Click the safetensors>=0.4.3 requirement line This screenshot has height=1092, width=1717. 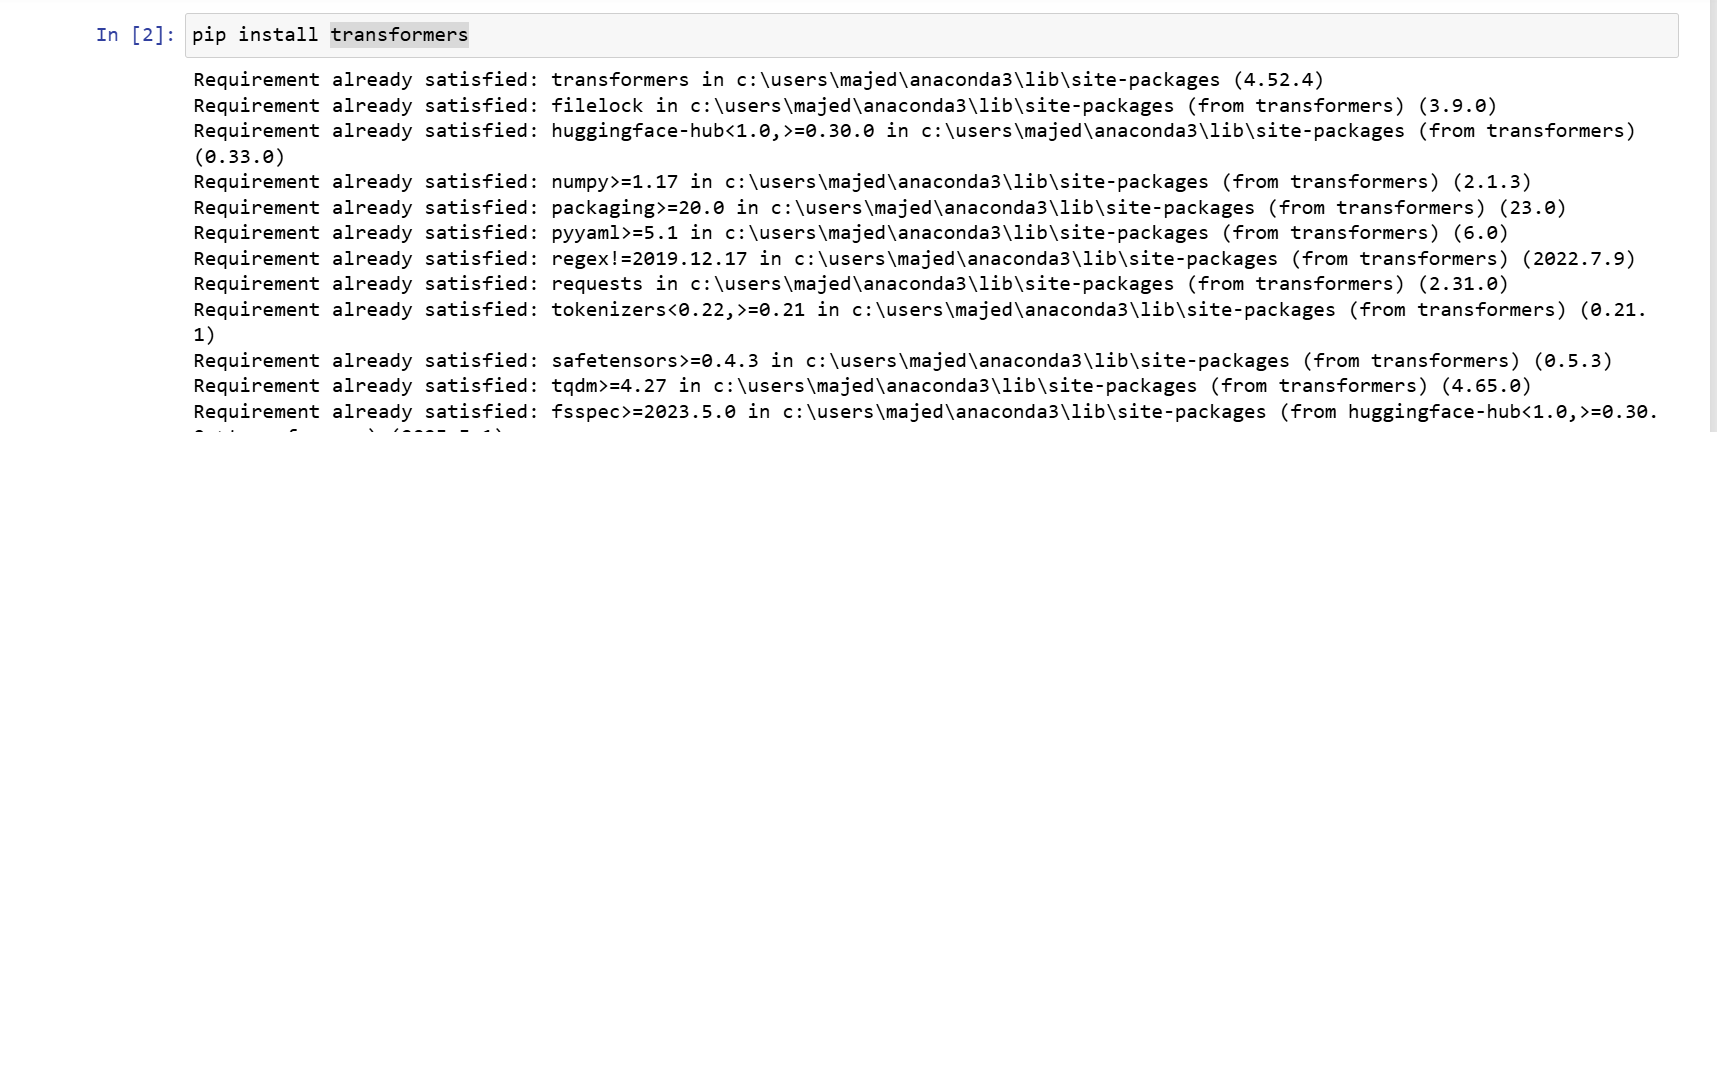[x=902, y=361]
